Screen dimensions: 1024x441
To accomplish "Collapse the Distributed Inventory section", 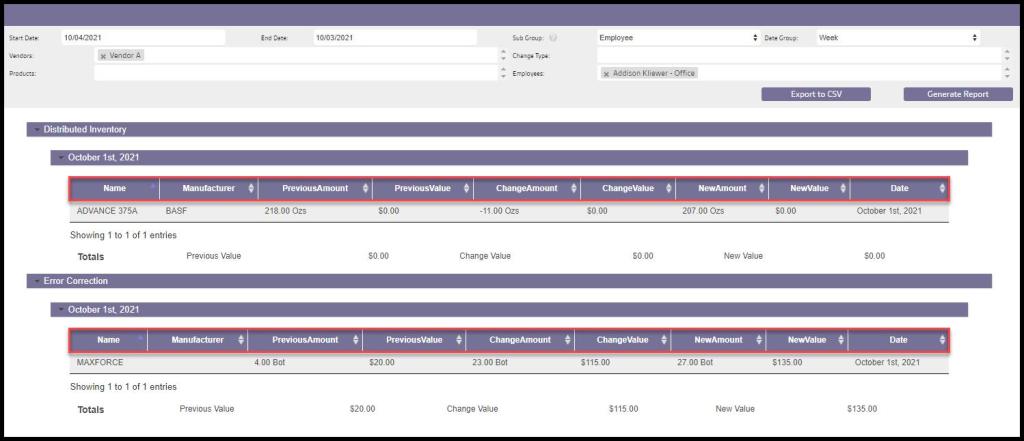I will point(37,129).
